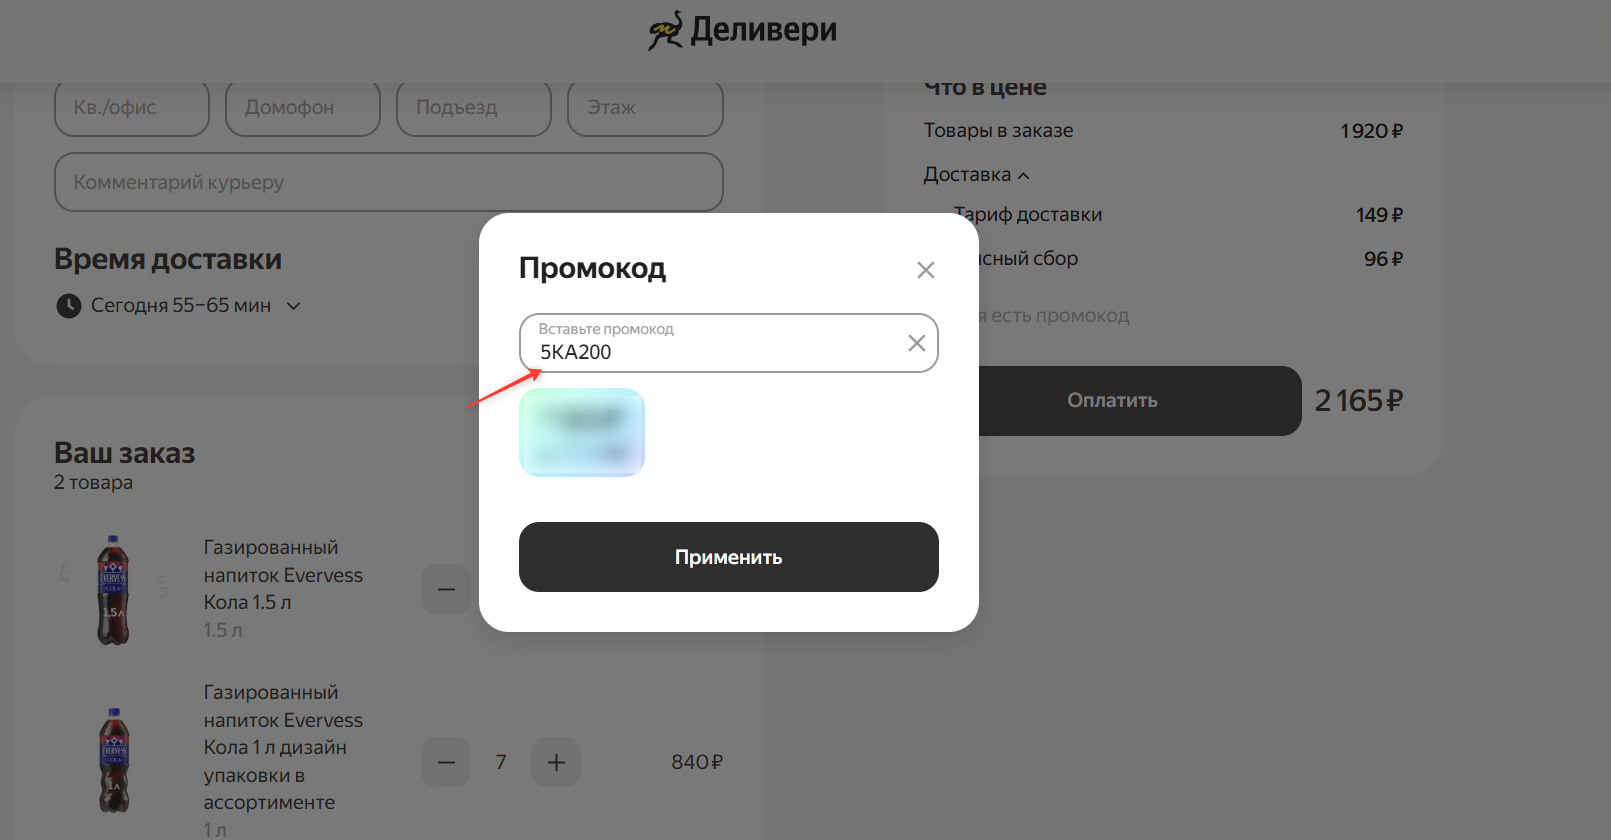Increase quantity of Evervess Кола 1 л
Viewport: 1611px width, 840px height.
click(x=556, y=763)
